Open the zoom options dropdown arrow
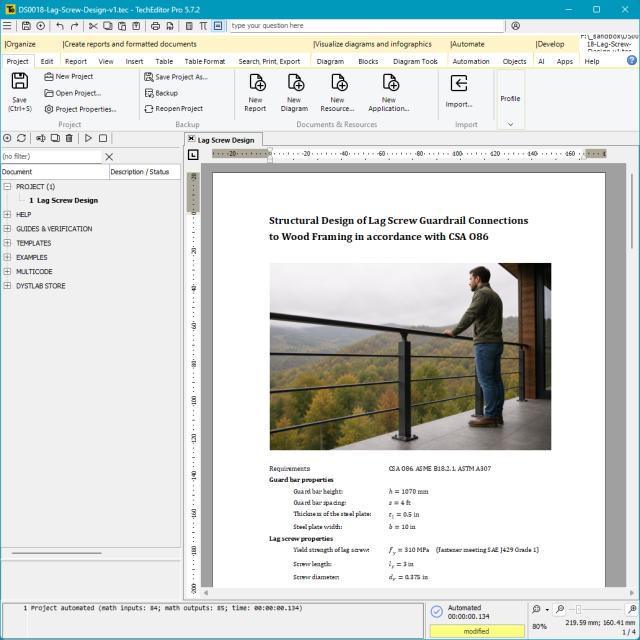Image resolution: width=640 pixels, height=640 pixels. point(547,610)
